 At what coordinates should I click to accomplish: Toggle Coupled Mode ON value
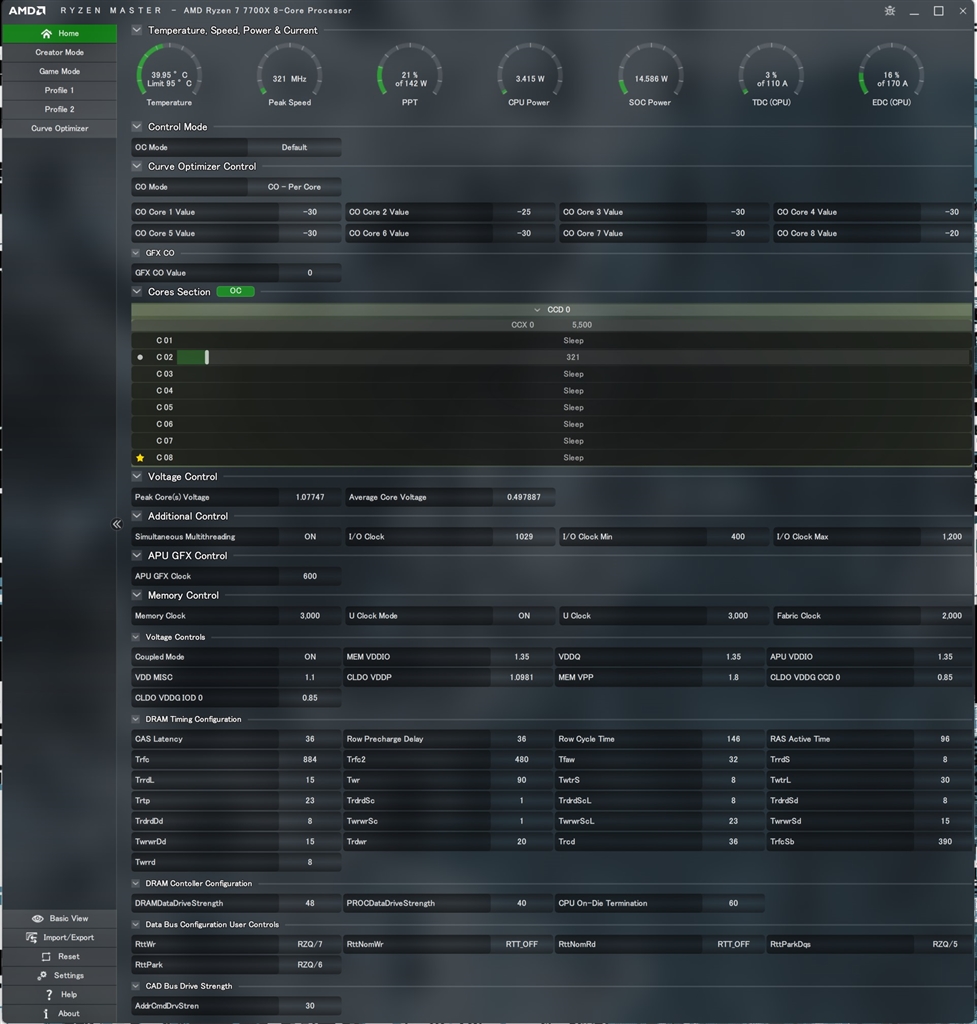(x=310, y=657)
